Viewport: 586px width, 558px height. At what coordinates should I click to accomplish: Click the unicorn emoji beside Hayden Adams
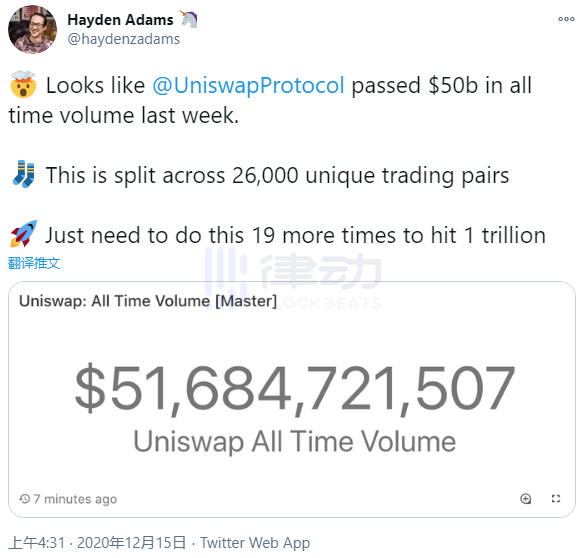coord(189,19)
